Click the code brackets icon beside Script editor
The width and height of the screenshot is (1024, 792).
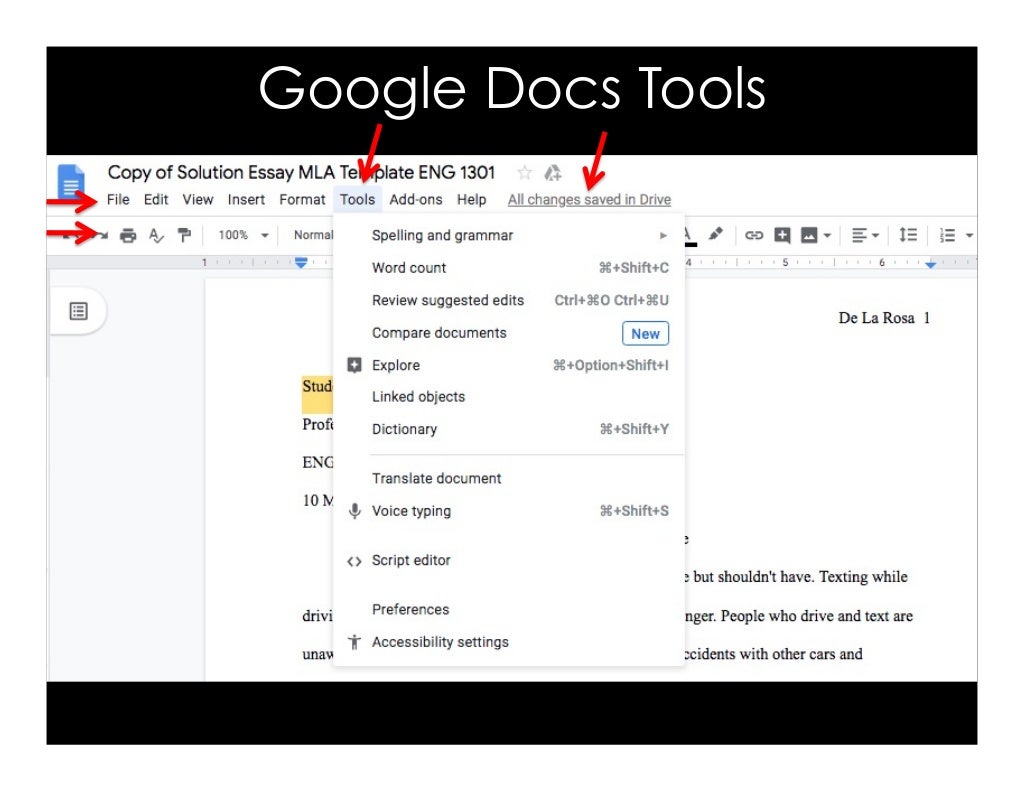click(354, 561)
